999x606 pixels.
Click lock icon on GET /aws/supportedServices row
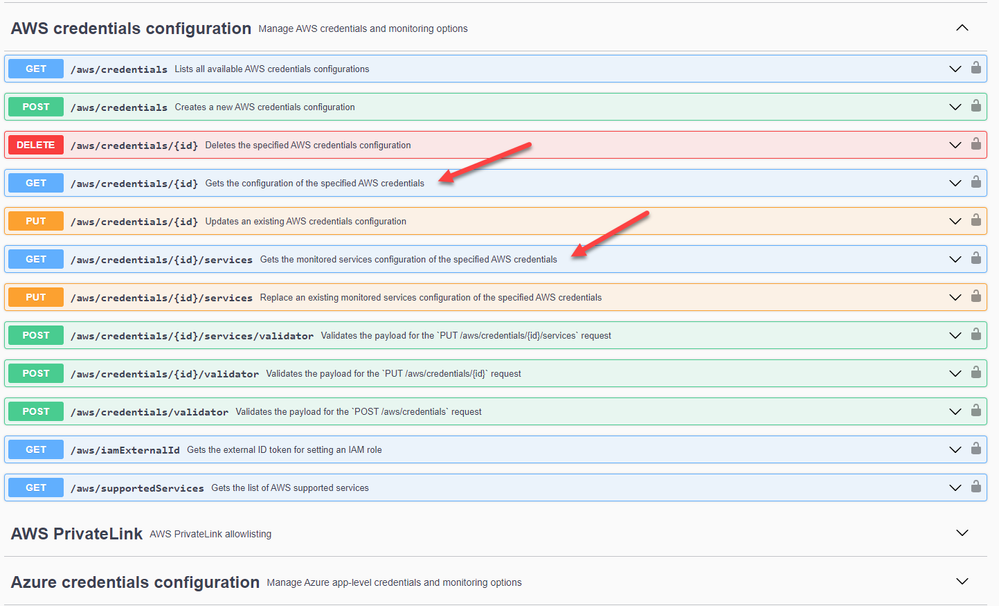point(975,488)
